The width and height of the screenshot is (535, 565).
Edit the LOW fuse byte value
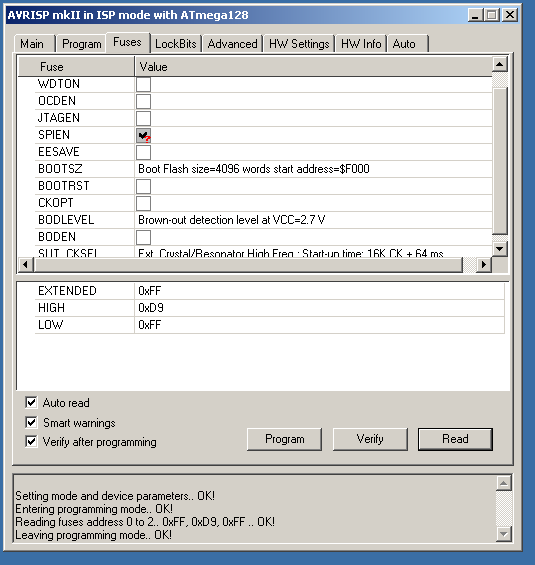[x=320, y=325]
